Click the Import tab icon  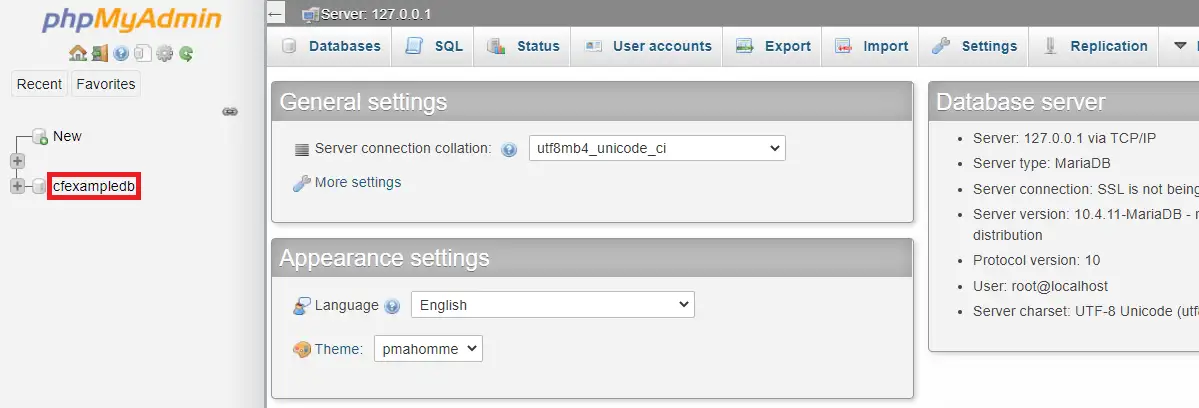coord(843,46)
